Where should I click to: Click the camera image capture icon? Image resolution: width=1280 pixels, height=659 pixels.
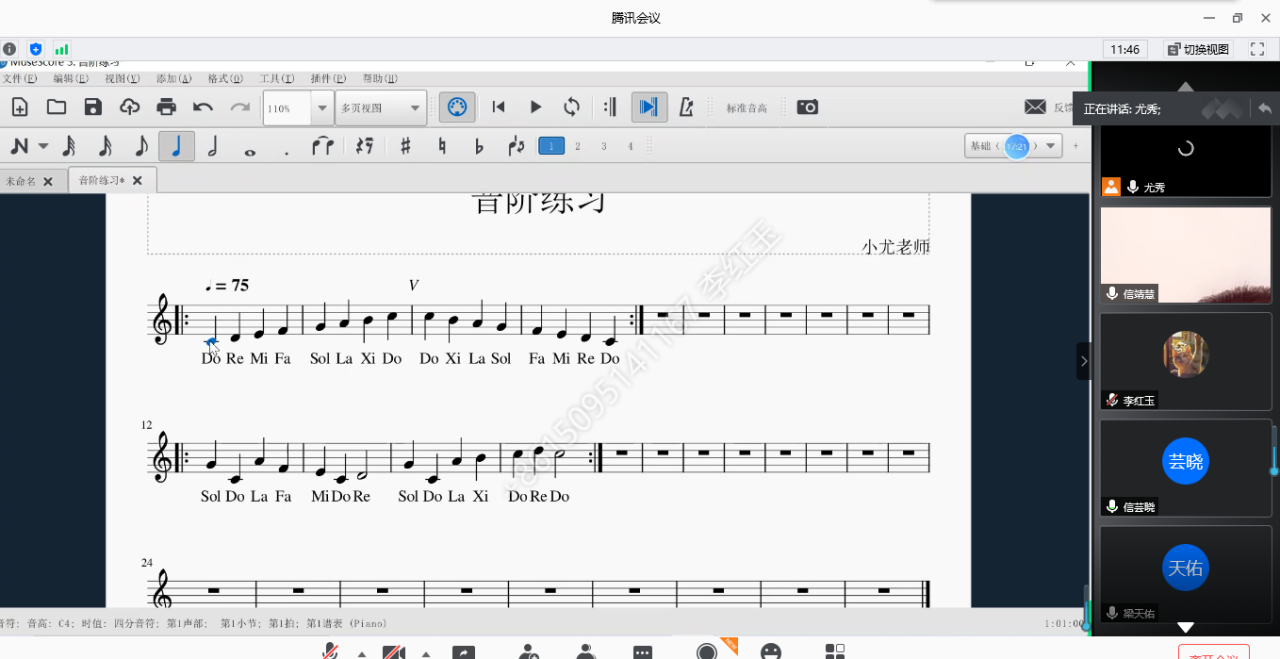pos(807,107)
